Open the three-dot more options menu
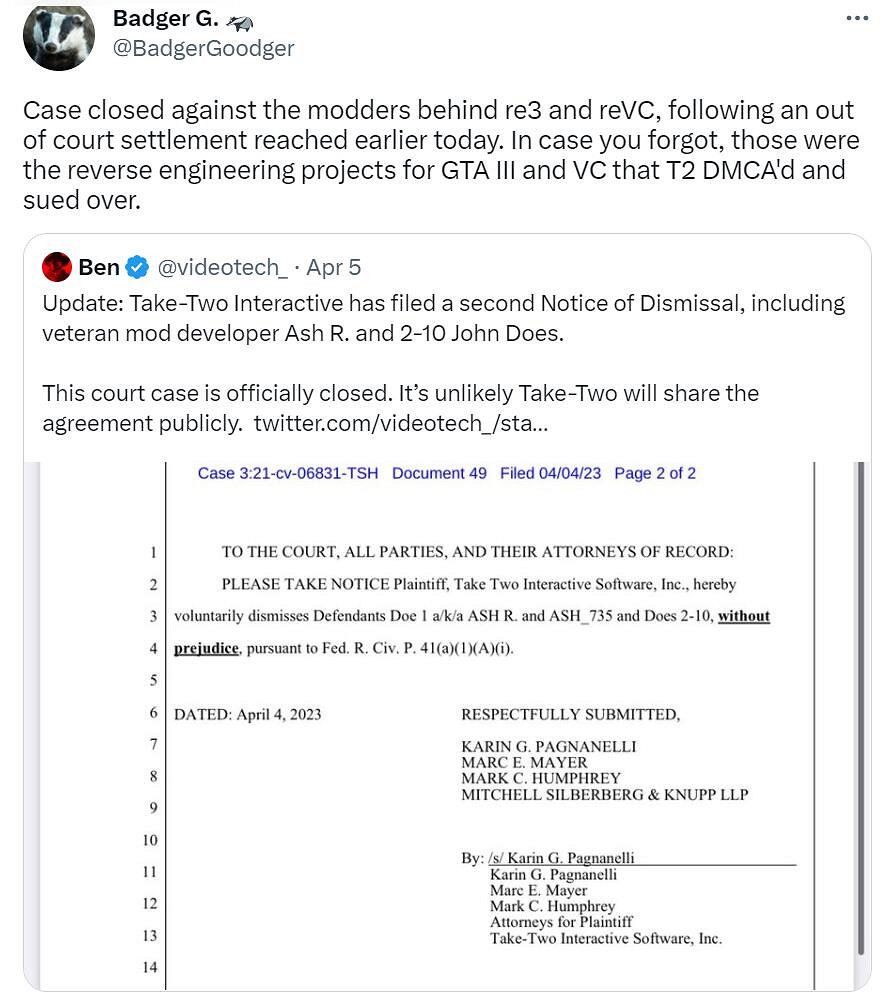The height and width of the screenshot is (993, 896). [x=857, y=18]
